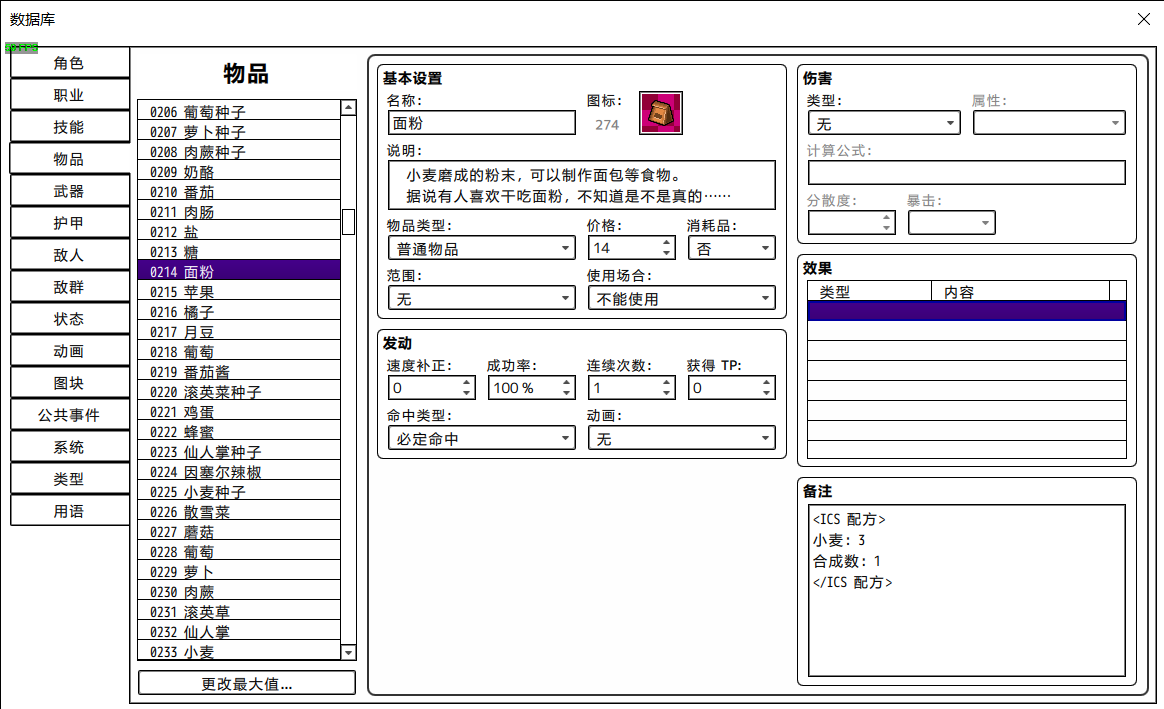Select the 类型 tab
The image size is (1164, 709).
click(x=70, y=478)
